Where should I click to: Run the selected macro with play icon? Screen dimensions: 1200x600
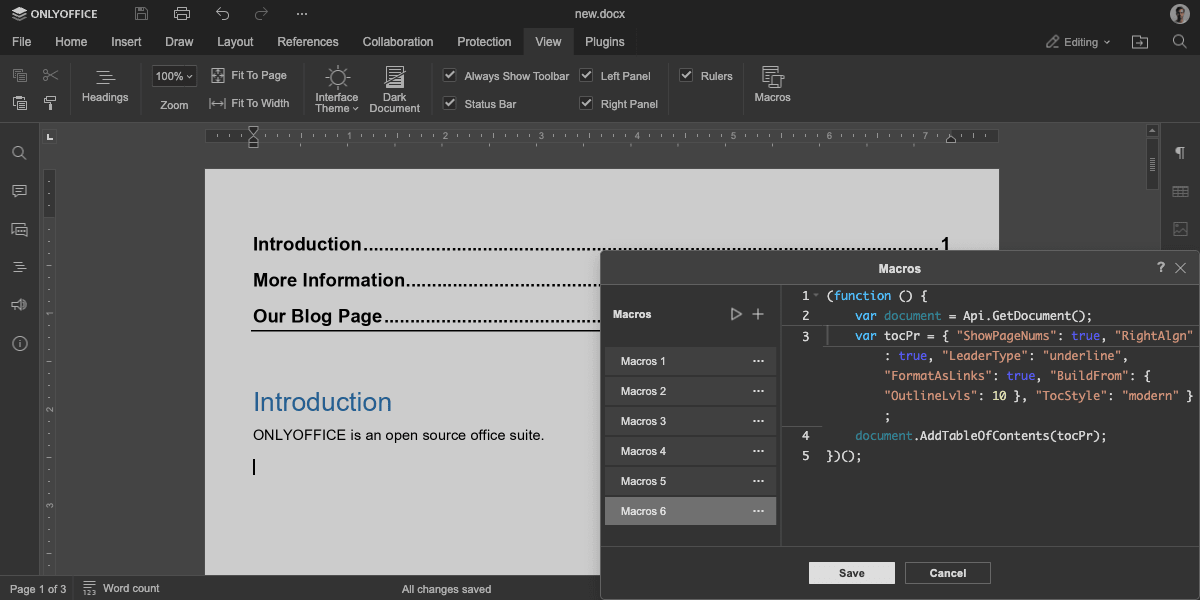point(736,314)
